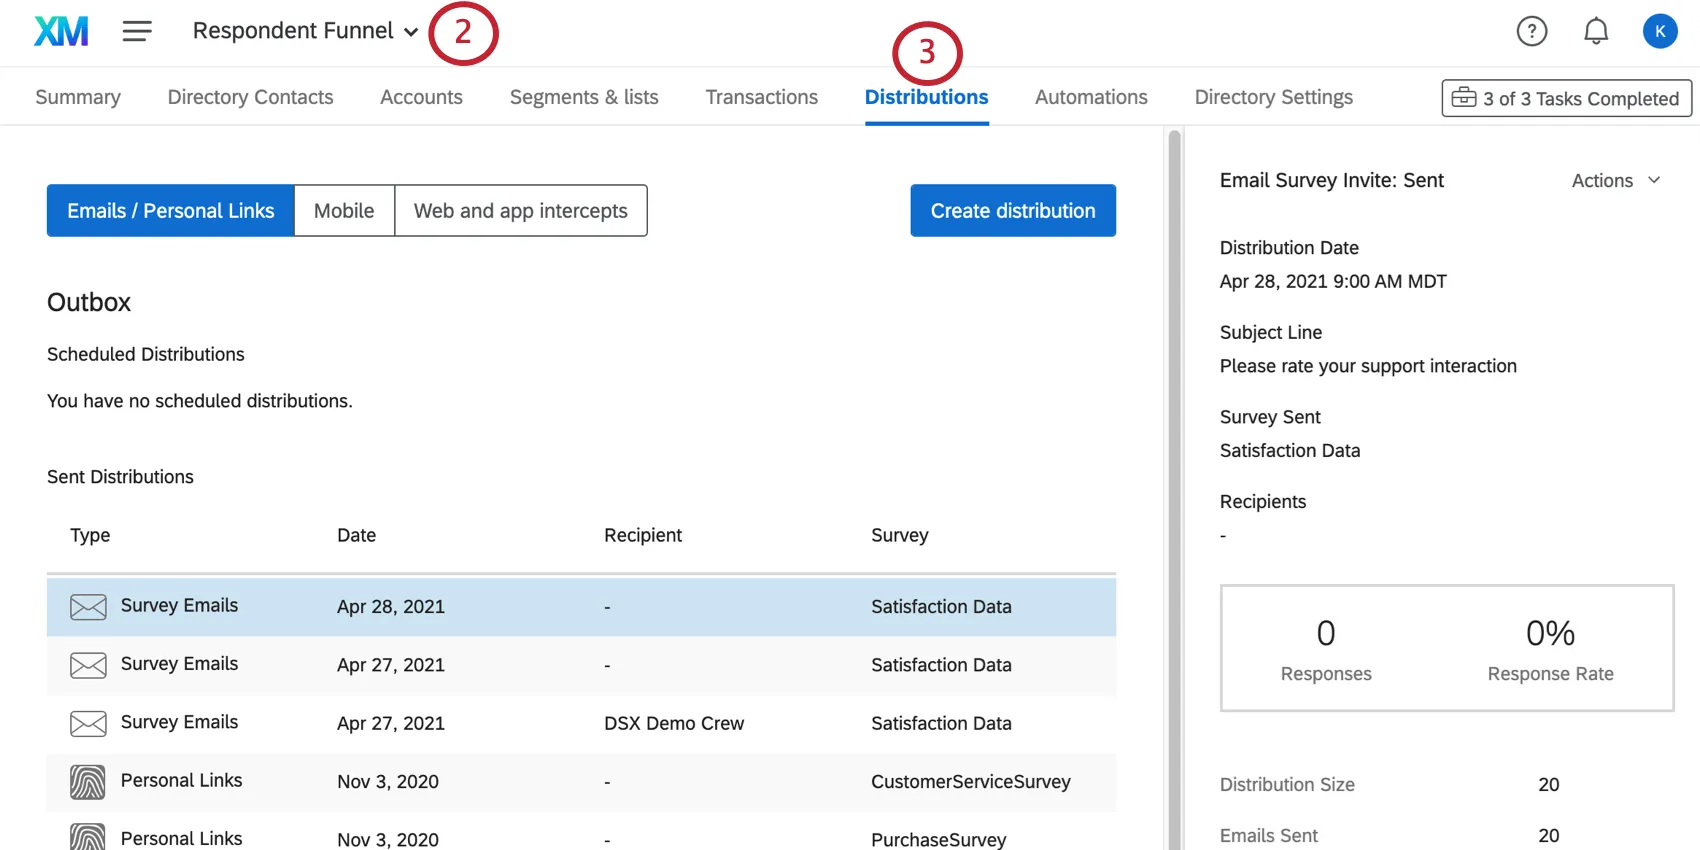Open the user account avatar K

[1659, 31]
